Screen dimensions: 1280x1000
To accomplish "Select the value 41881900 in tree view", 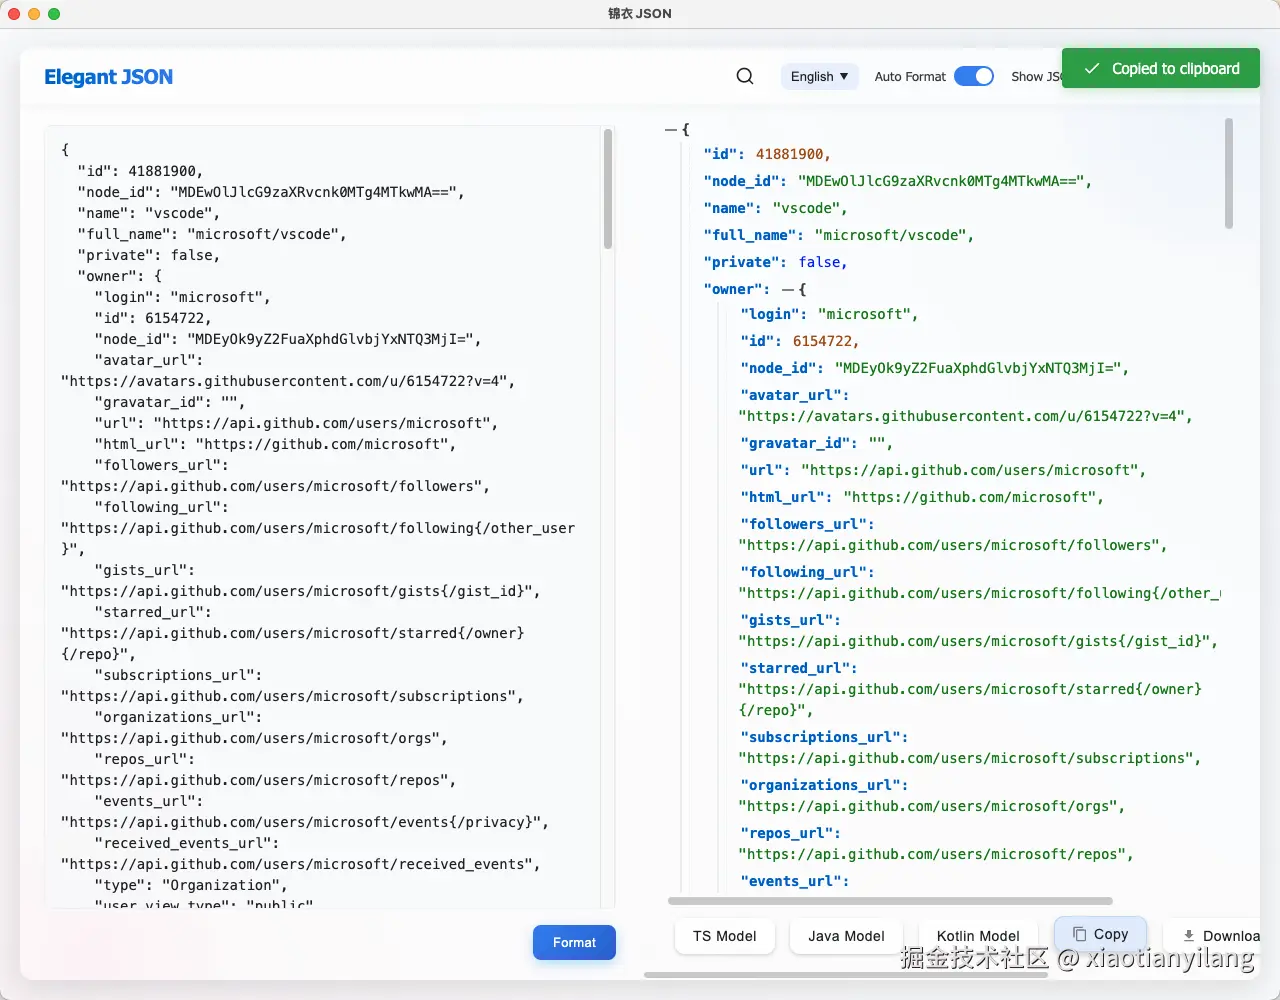I will pyautogui.click(x=791, y=154).
